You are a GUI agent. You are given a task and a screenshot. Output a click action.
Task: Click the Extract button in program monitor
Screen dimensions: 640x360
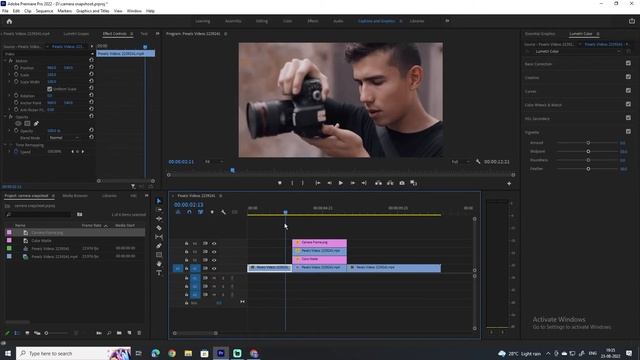click(x=390, y=183)
